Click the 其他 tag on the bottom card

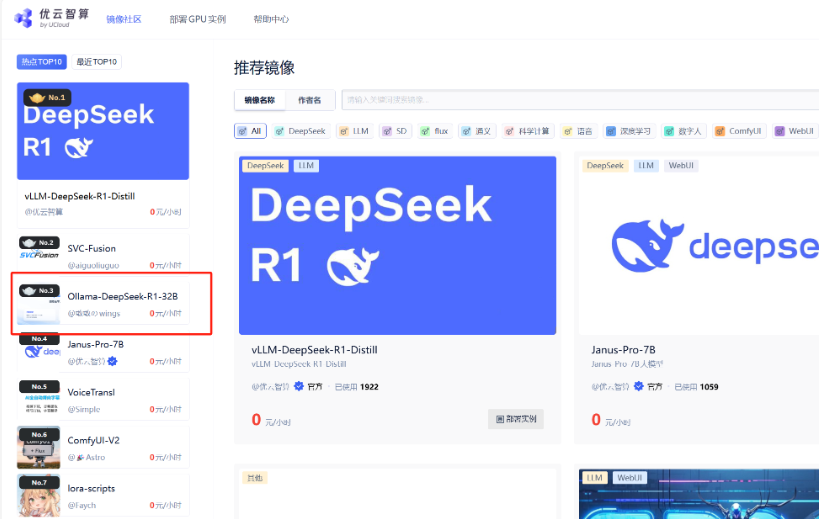pos(255,478)
